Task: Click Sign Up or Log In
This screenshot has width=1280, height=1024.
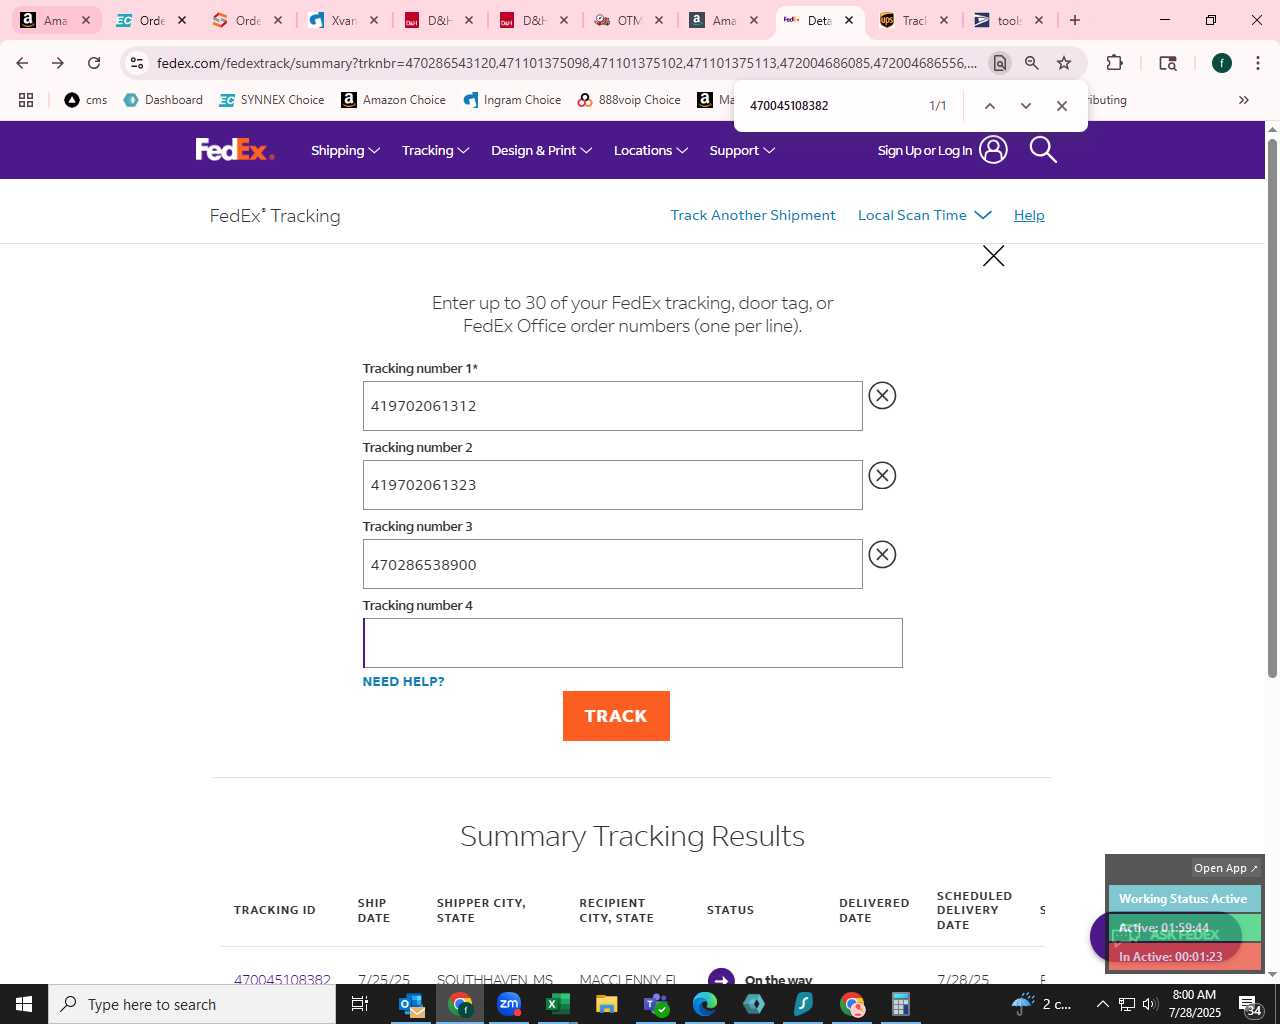Action: click(x=925, y=150)
